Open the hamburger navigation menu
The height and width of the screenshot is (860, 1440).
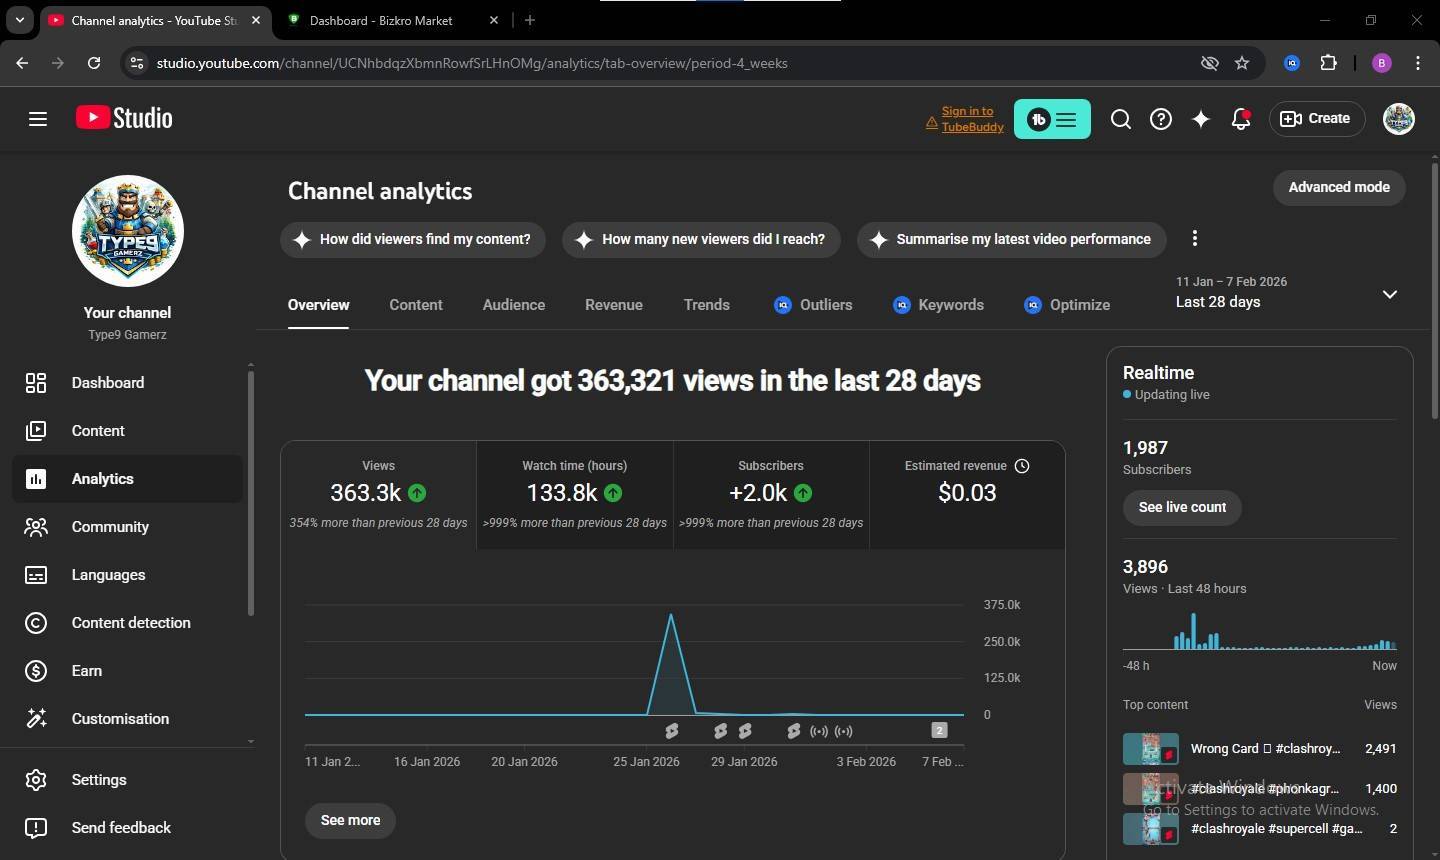[x=38, y=119]
